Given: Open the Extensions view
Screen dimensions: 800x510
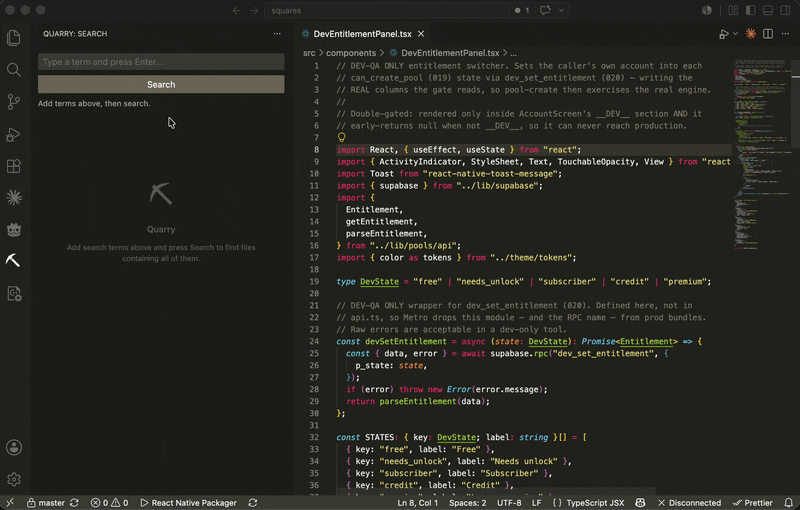Looking at the screenshot, I should 14,166.
